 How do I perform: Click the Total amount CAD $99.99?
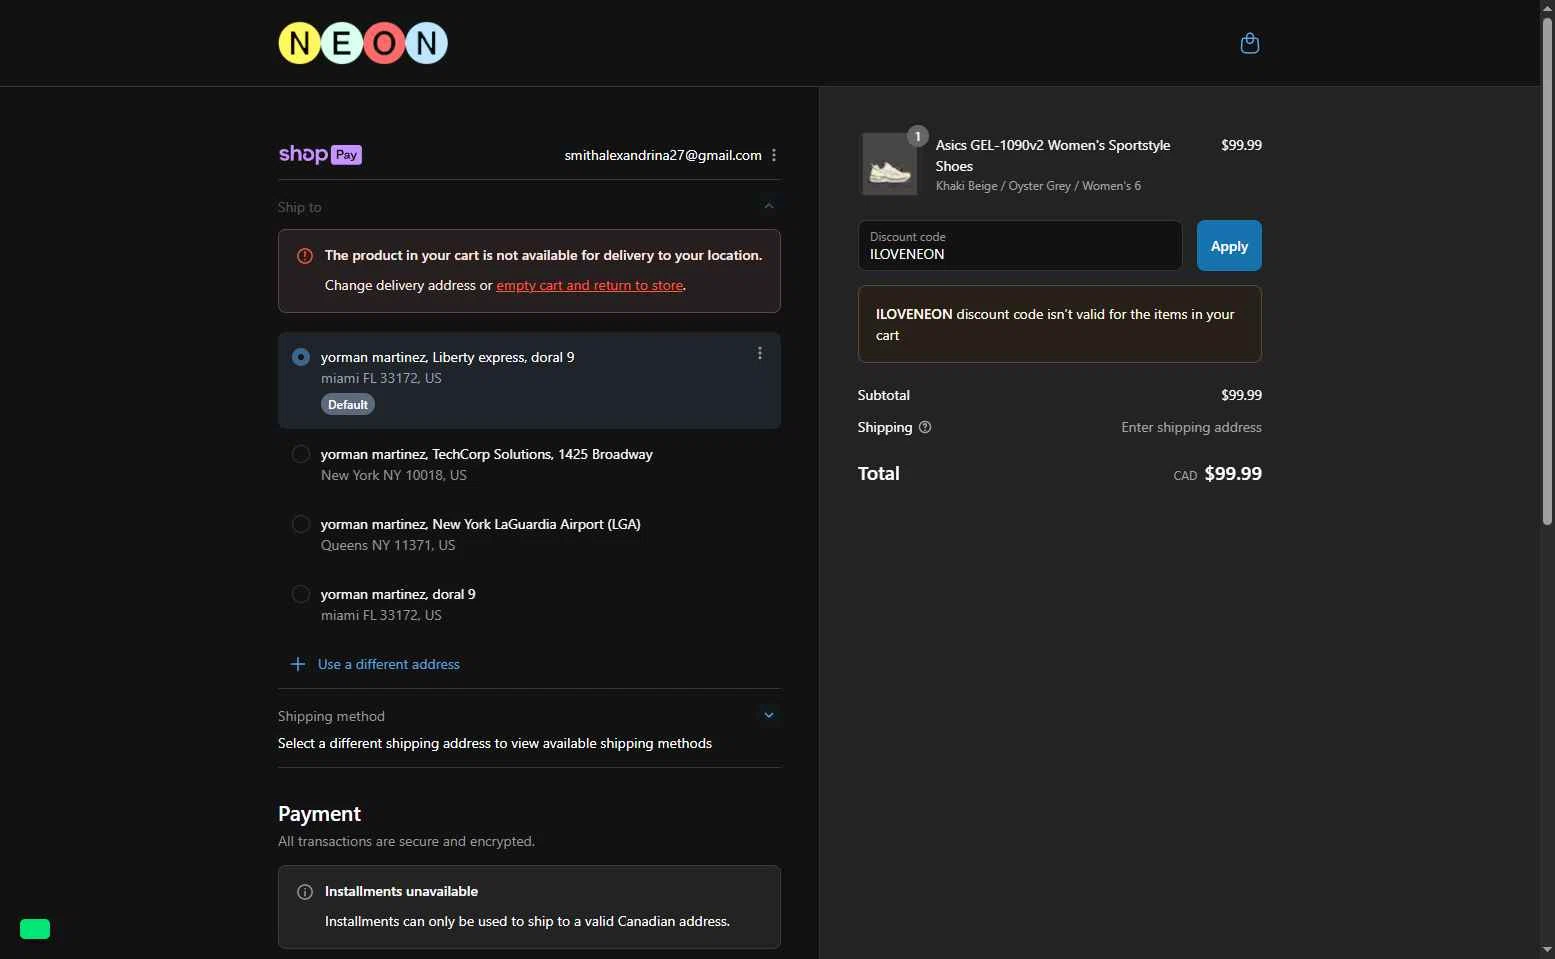point(1217,474)
